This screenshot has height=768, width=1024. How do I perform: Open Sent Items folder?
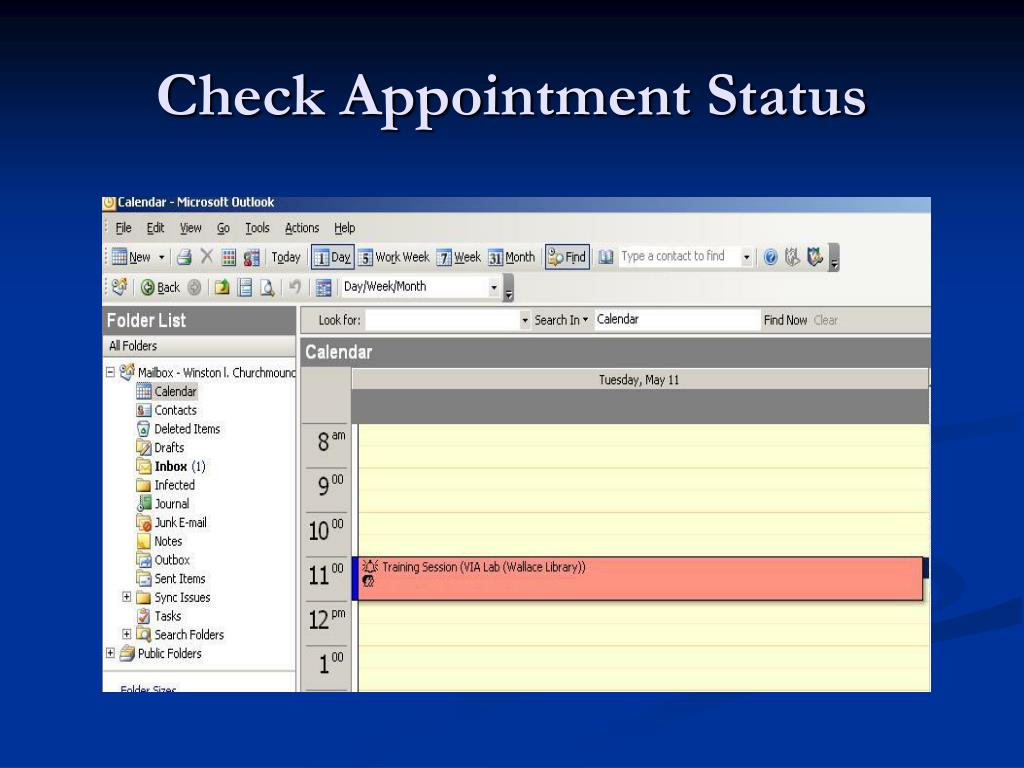tap(171, 579)
